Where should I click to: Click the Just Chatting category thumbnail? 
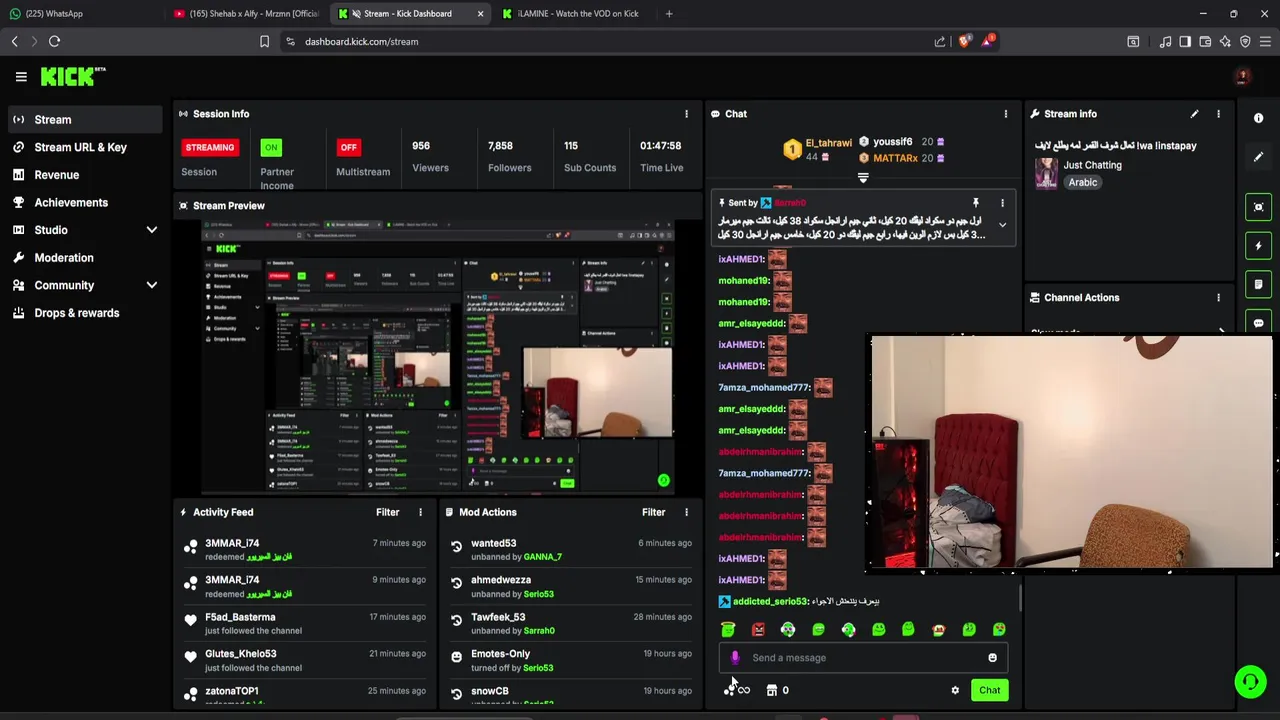pos(1046,174)
